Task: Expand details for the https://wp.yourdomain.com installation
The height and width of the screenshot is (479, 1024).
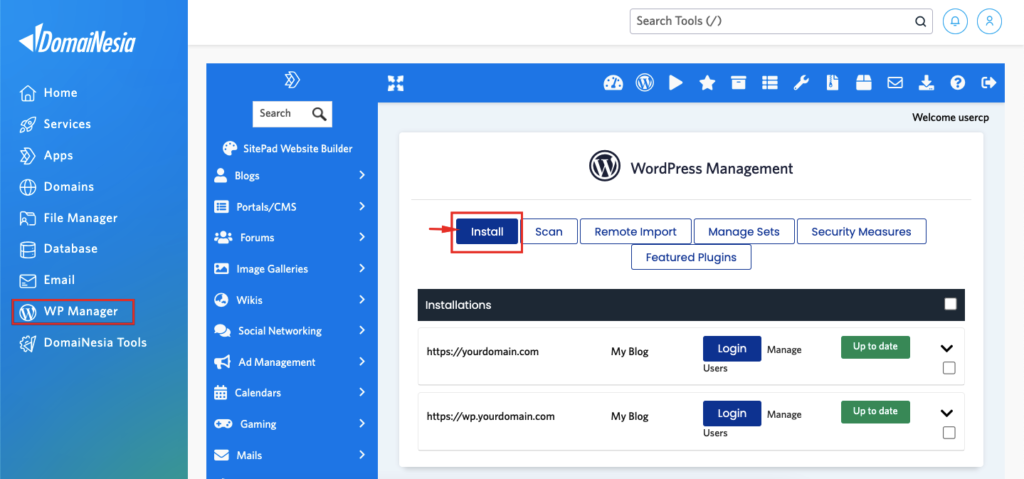Action: point(947,413)
